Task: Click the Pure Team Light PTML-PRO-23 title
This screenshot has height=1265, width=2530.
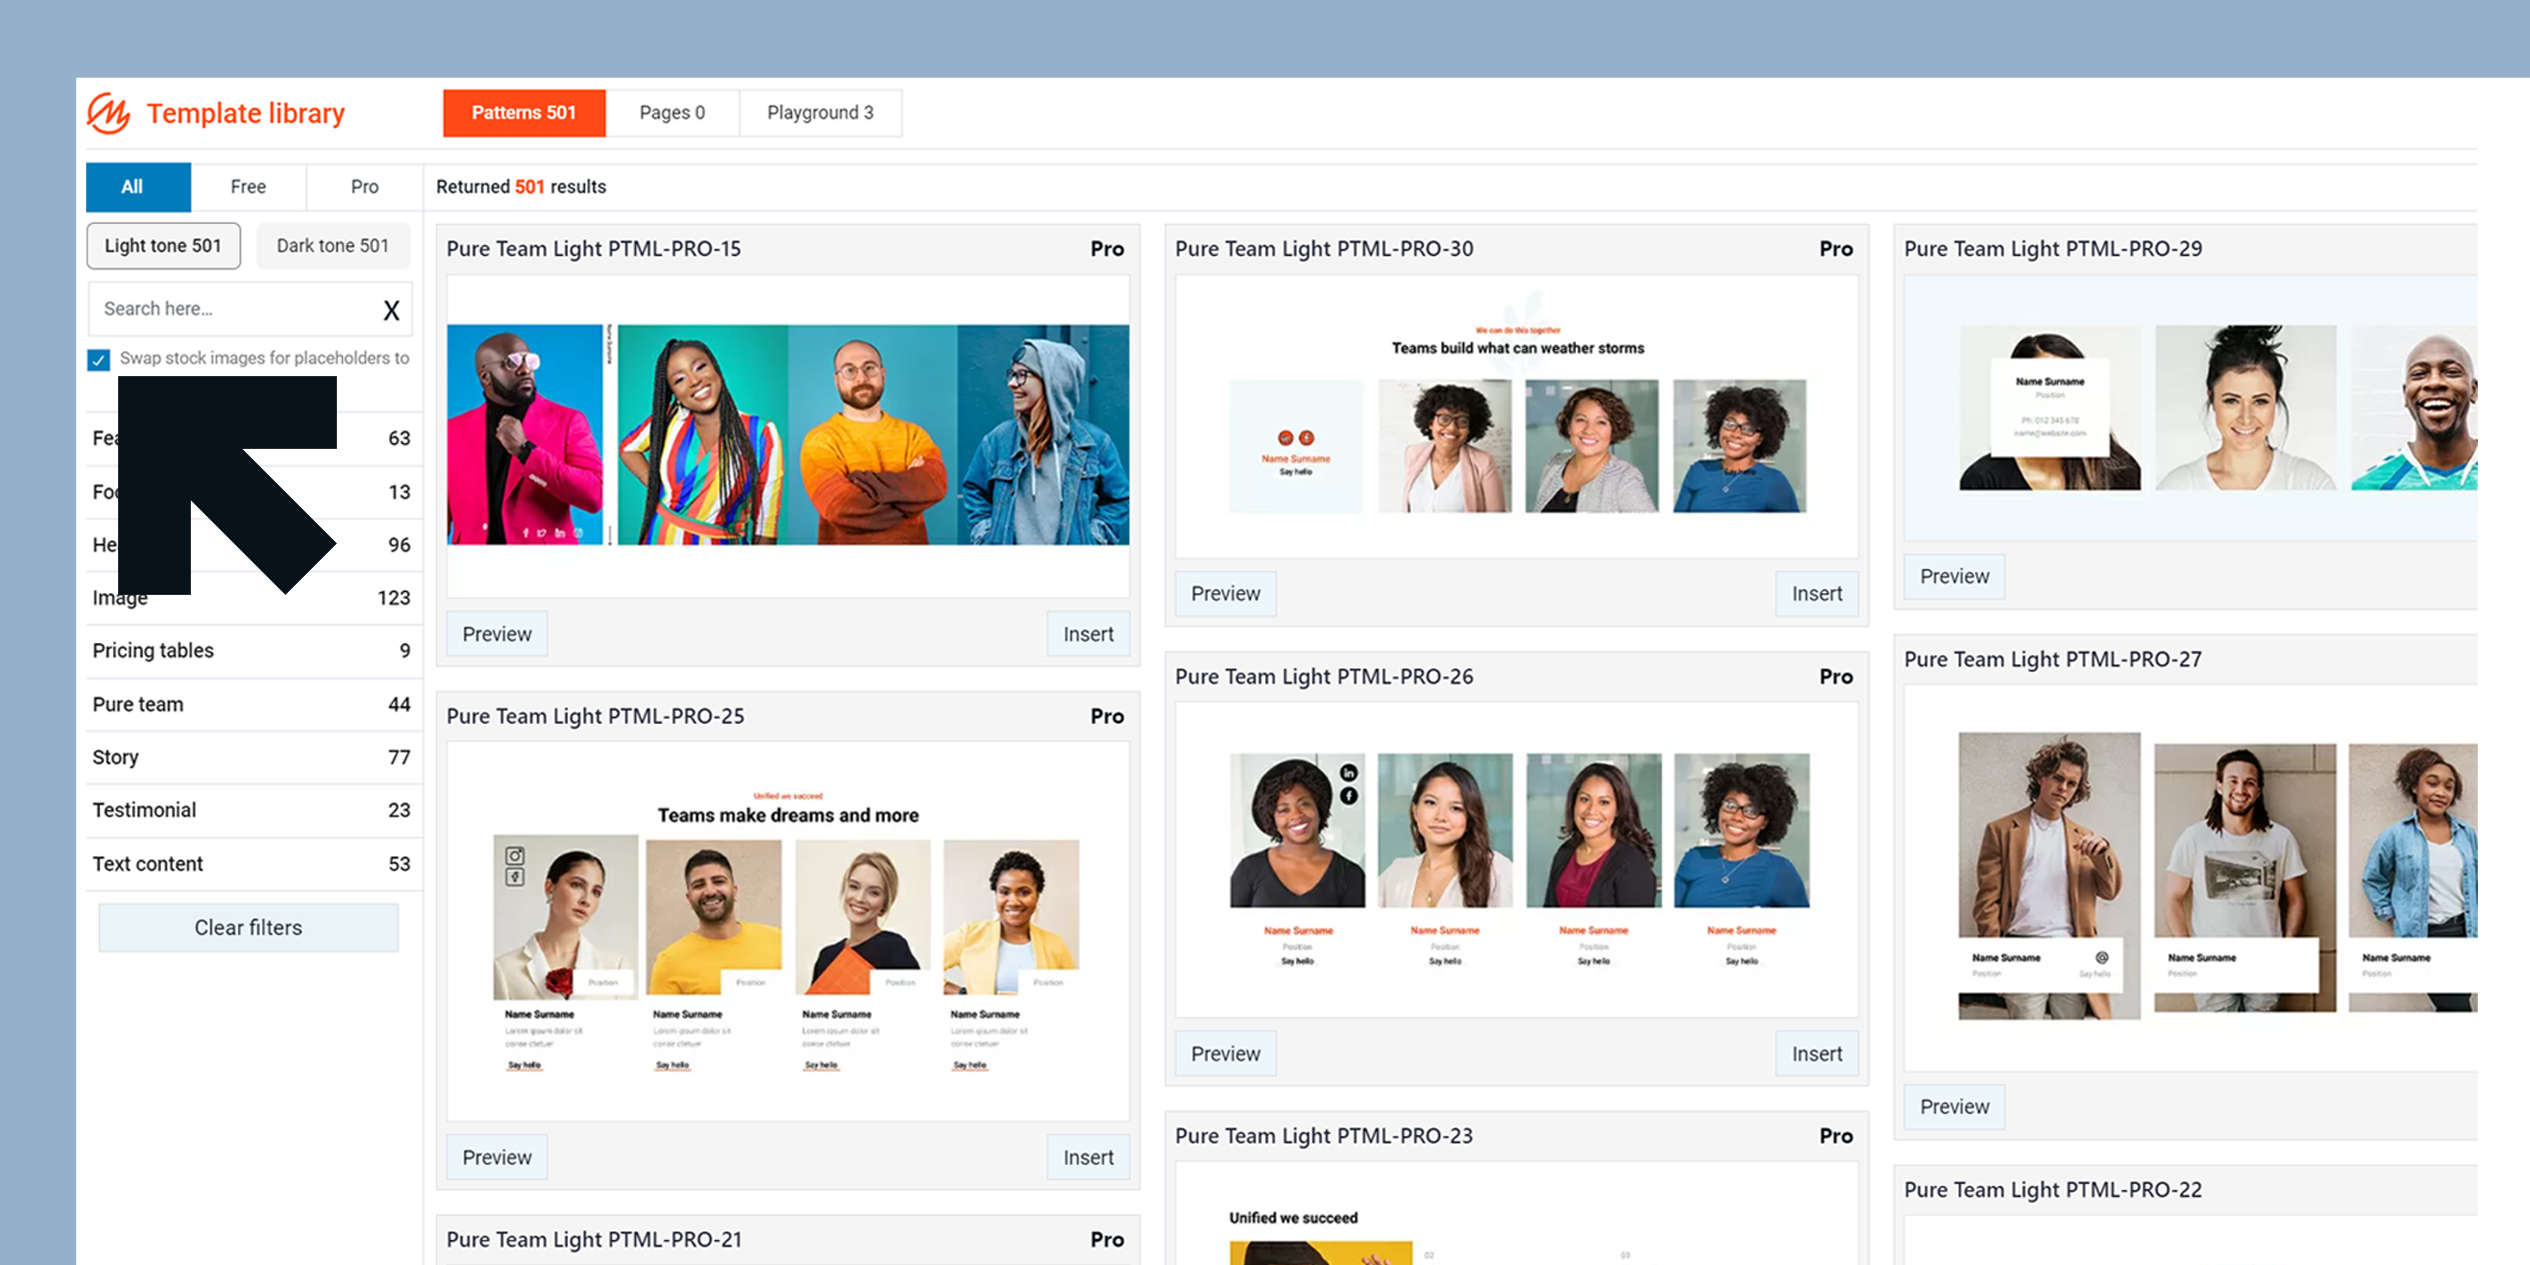Action: 1323,1136
